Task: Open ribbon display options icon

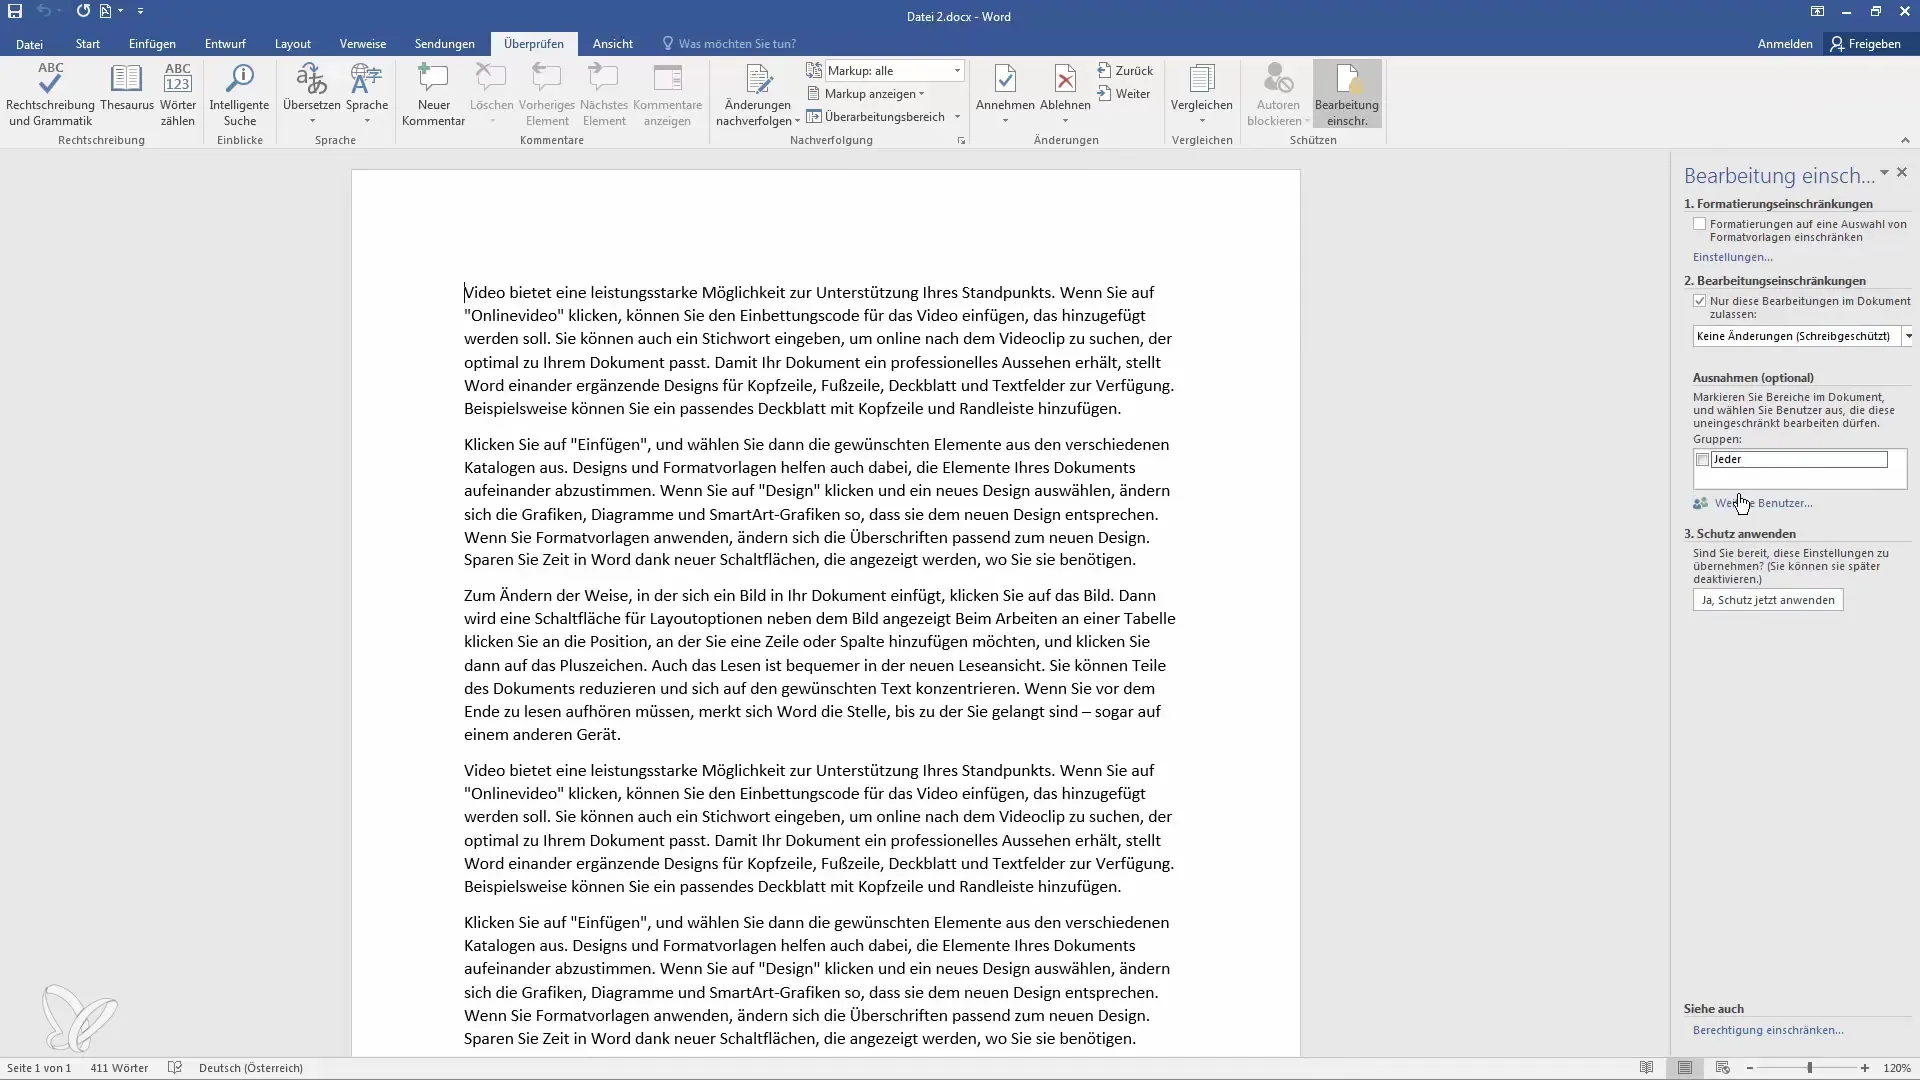Action: pos(1817,11)
